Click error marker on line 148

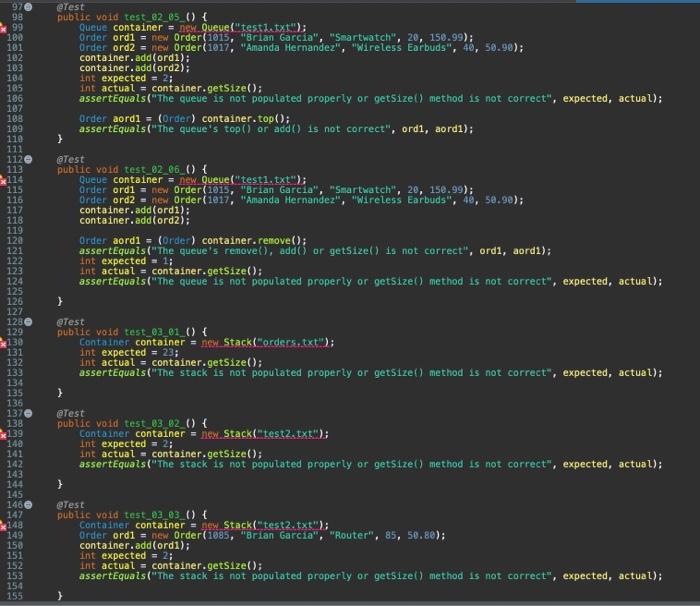pyautogui.click(x=3, y=527)
